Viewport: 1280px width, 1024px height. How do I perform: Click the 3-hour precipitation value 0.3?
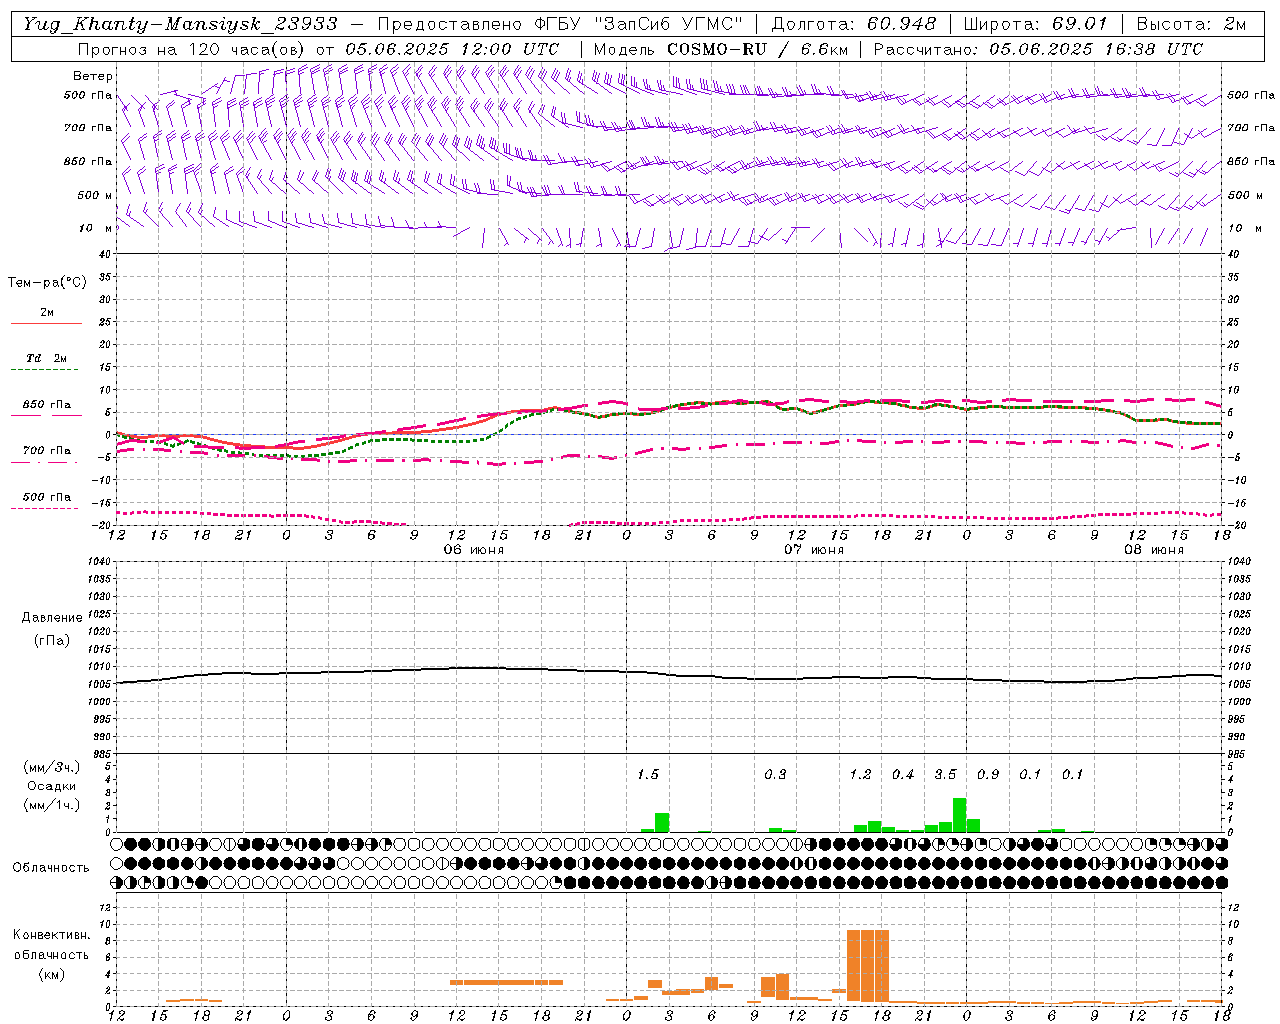775,775
